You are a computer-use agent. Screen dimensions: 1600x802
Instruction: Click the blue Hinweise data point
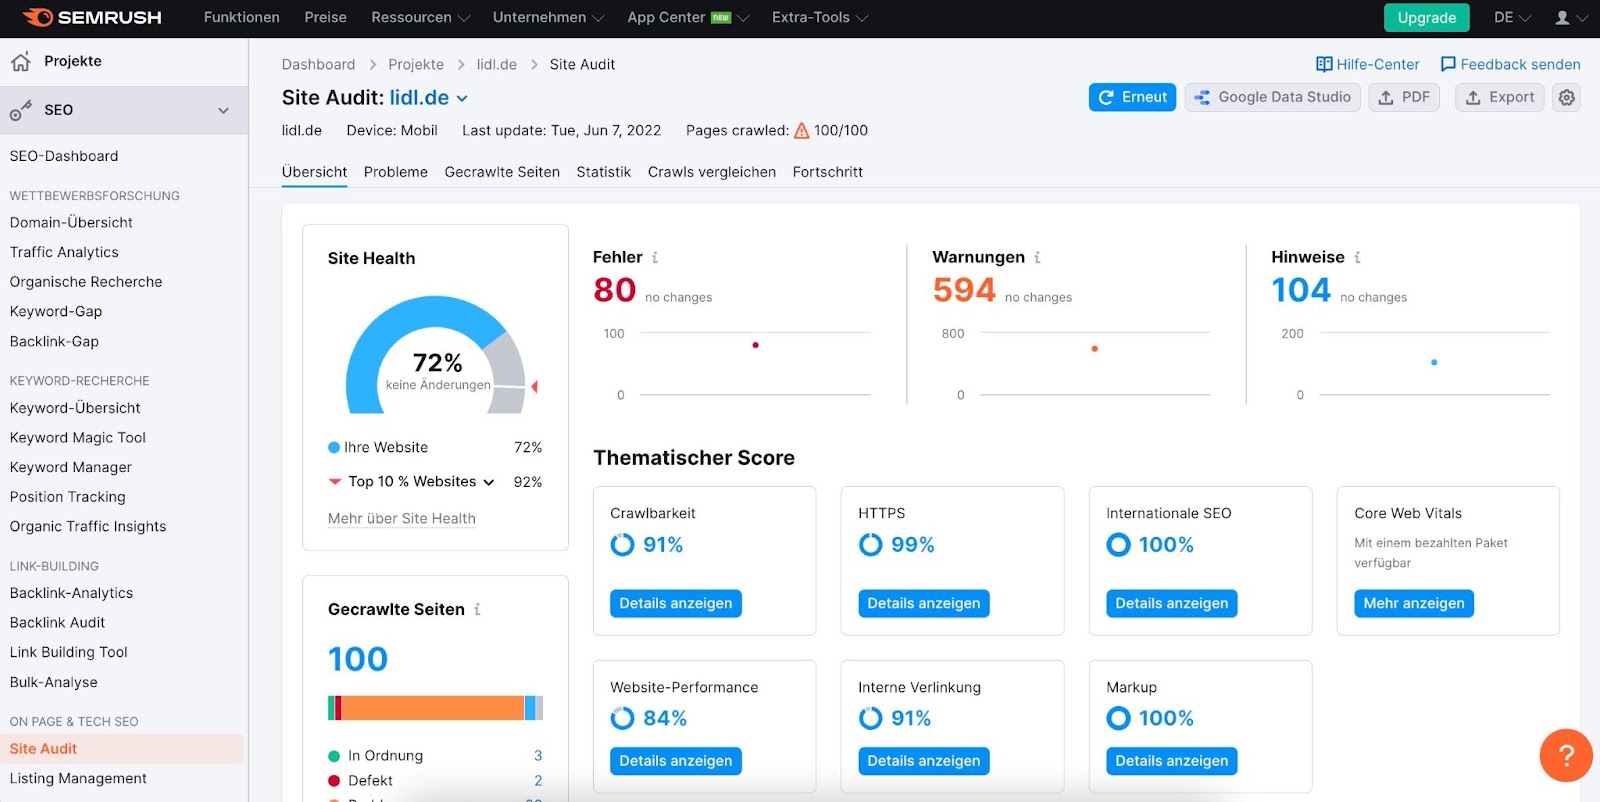(1434, 362)
